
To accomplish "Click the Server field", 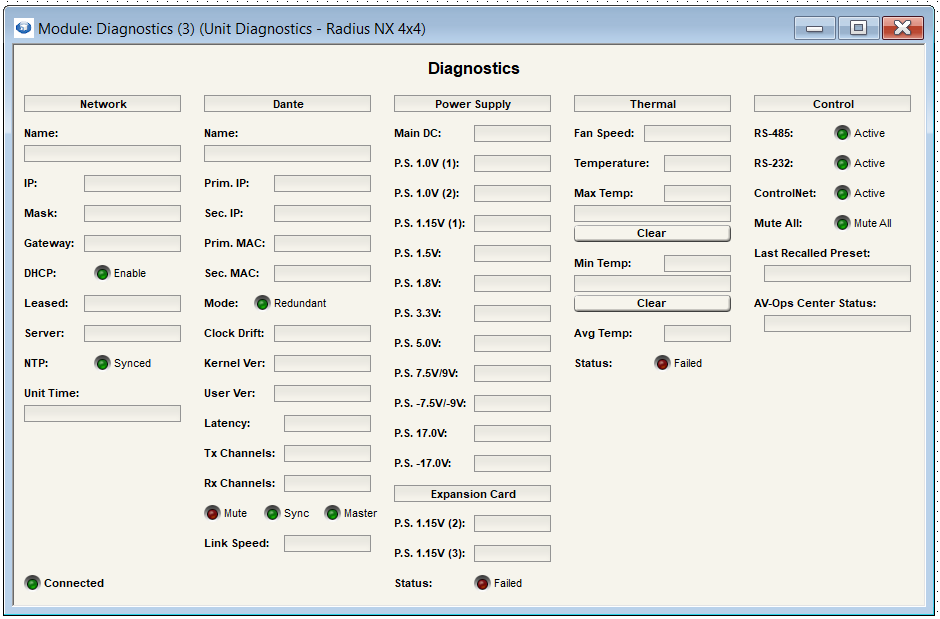I will pos(132,333).
